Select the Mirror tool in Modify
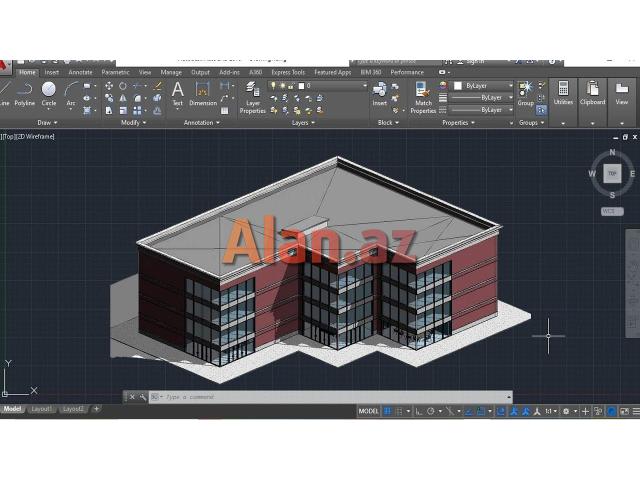This screenshot has height=480, width=640. click(x=123, y=98)
